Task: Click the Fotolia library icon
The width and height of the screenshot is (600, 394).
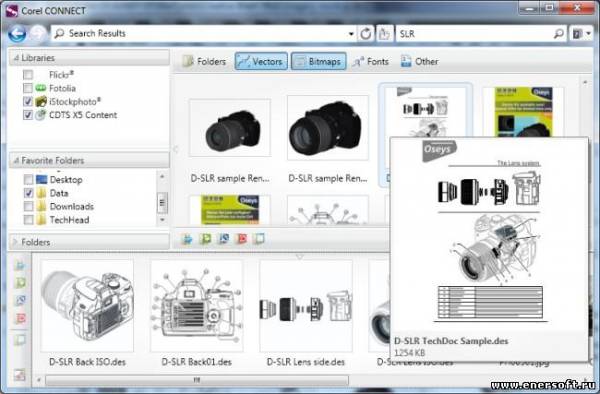Action: pos(41,88)
